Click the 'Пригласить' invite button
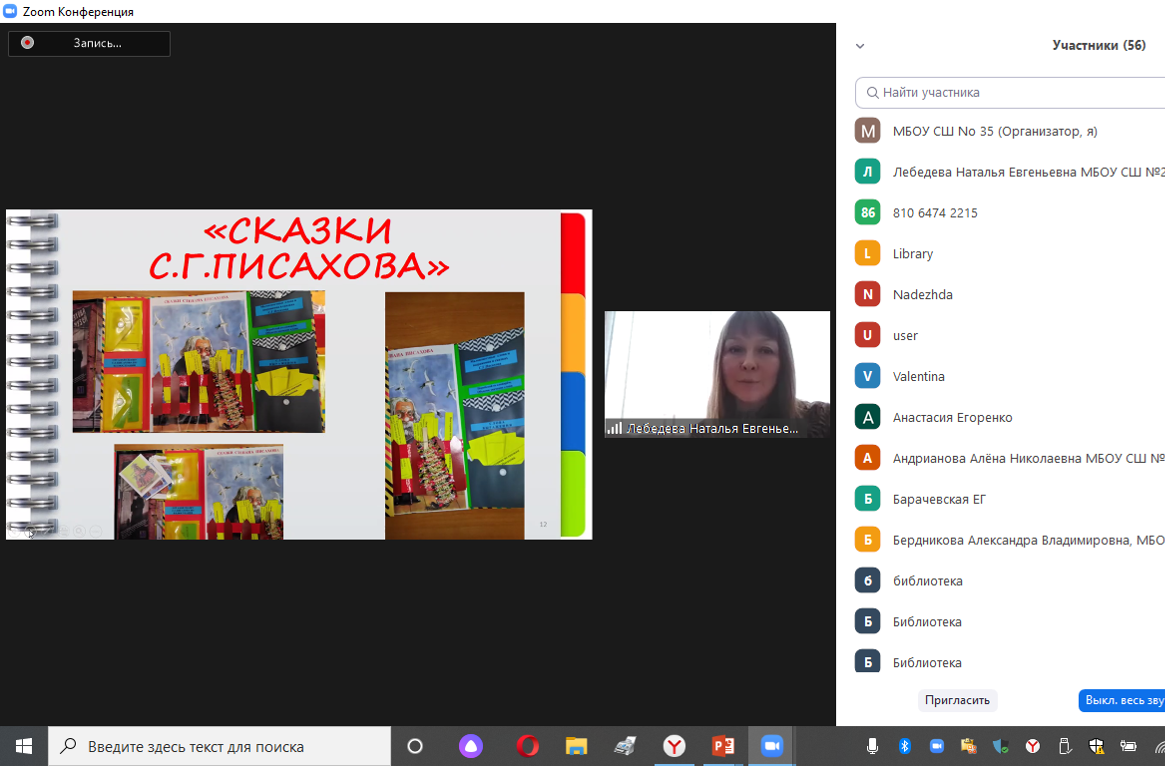The image size is (1165, 766). (x=957, y=700)
